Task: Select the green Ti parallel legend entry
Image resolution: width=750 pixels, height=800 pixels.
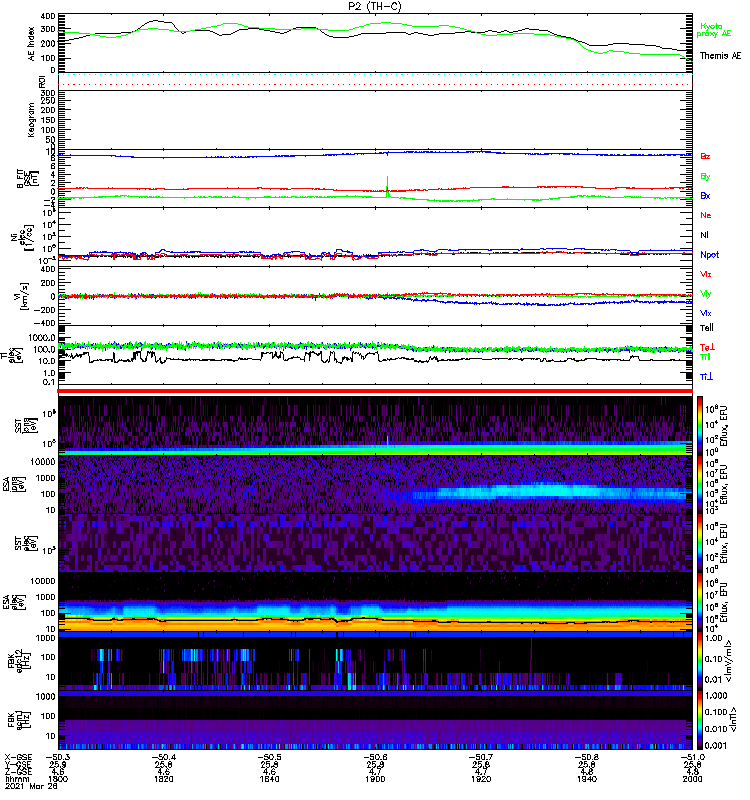Action: (705, 357)
